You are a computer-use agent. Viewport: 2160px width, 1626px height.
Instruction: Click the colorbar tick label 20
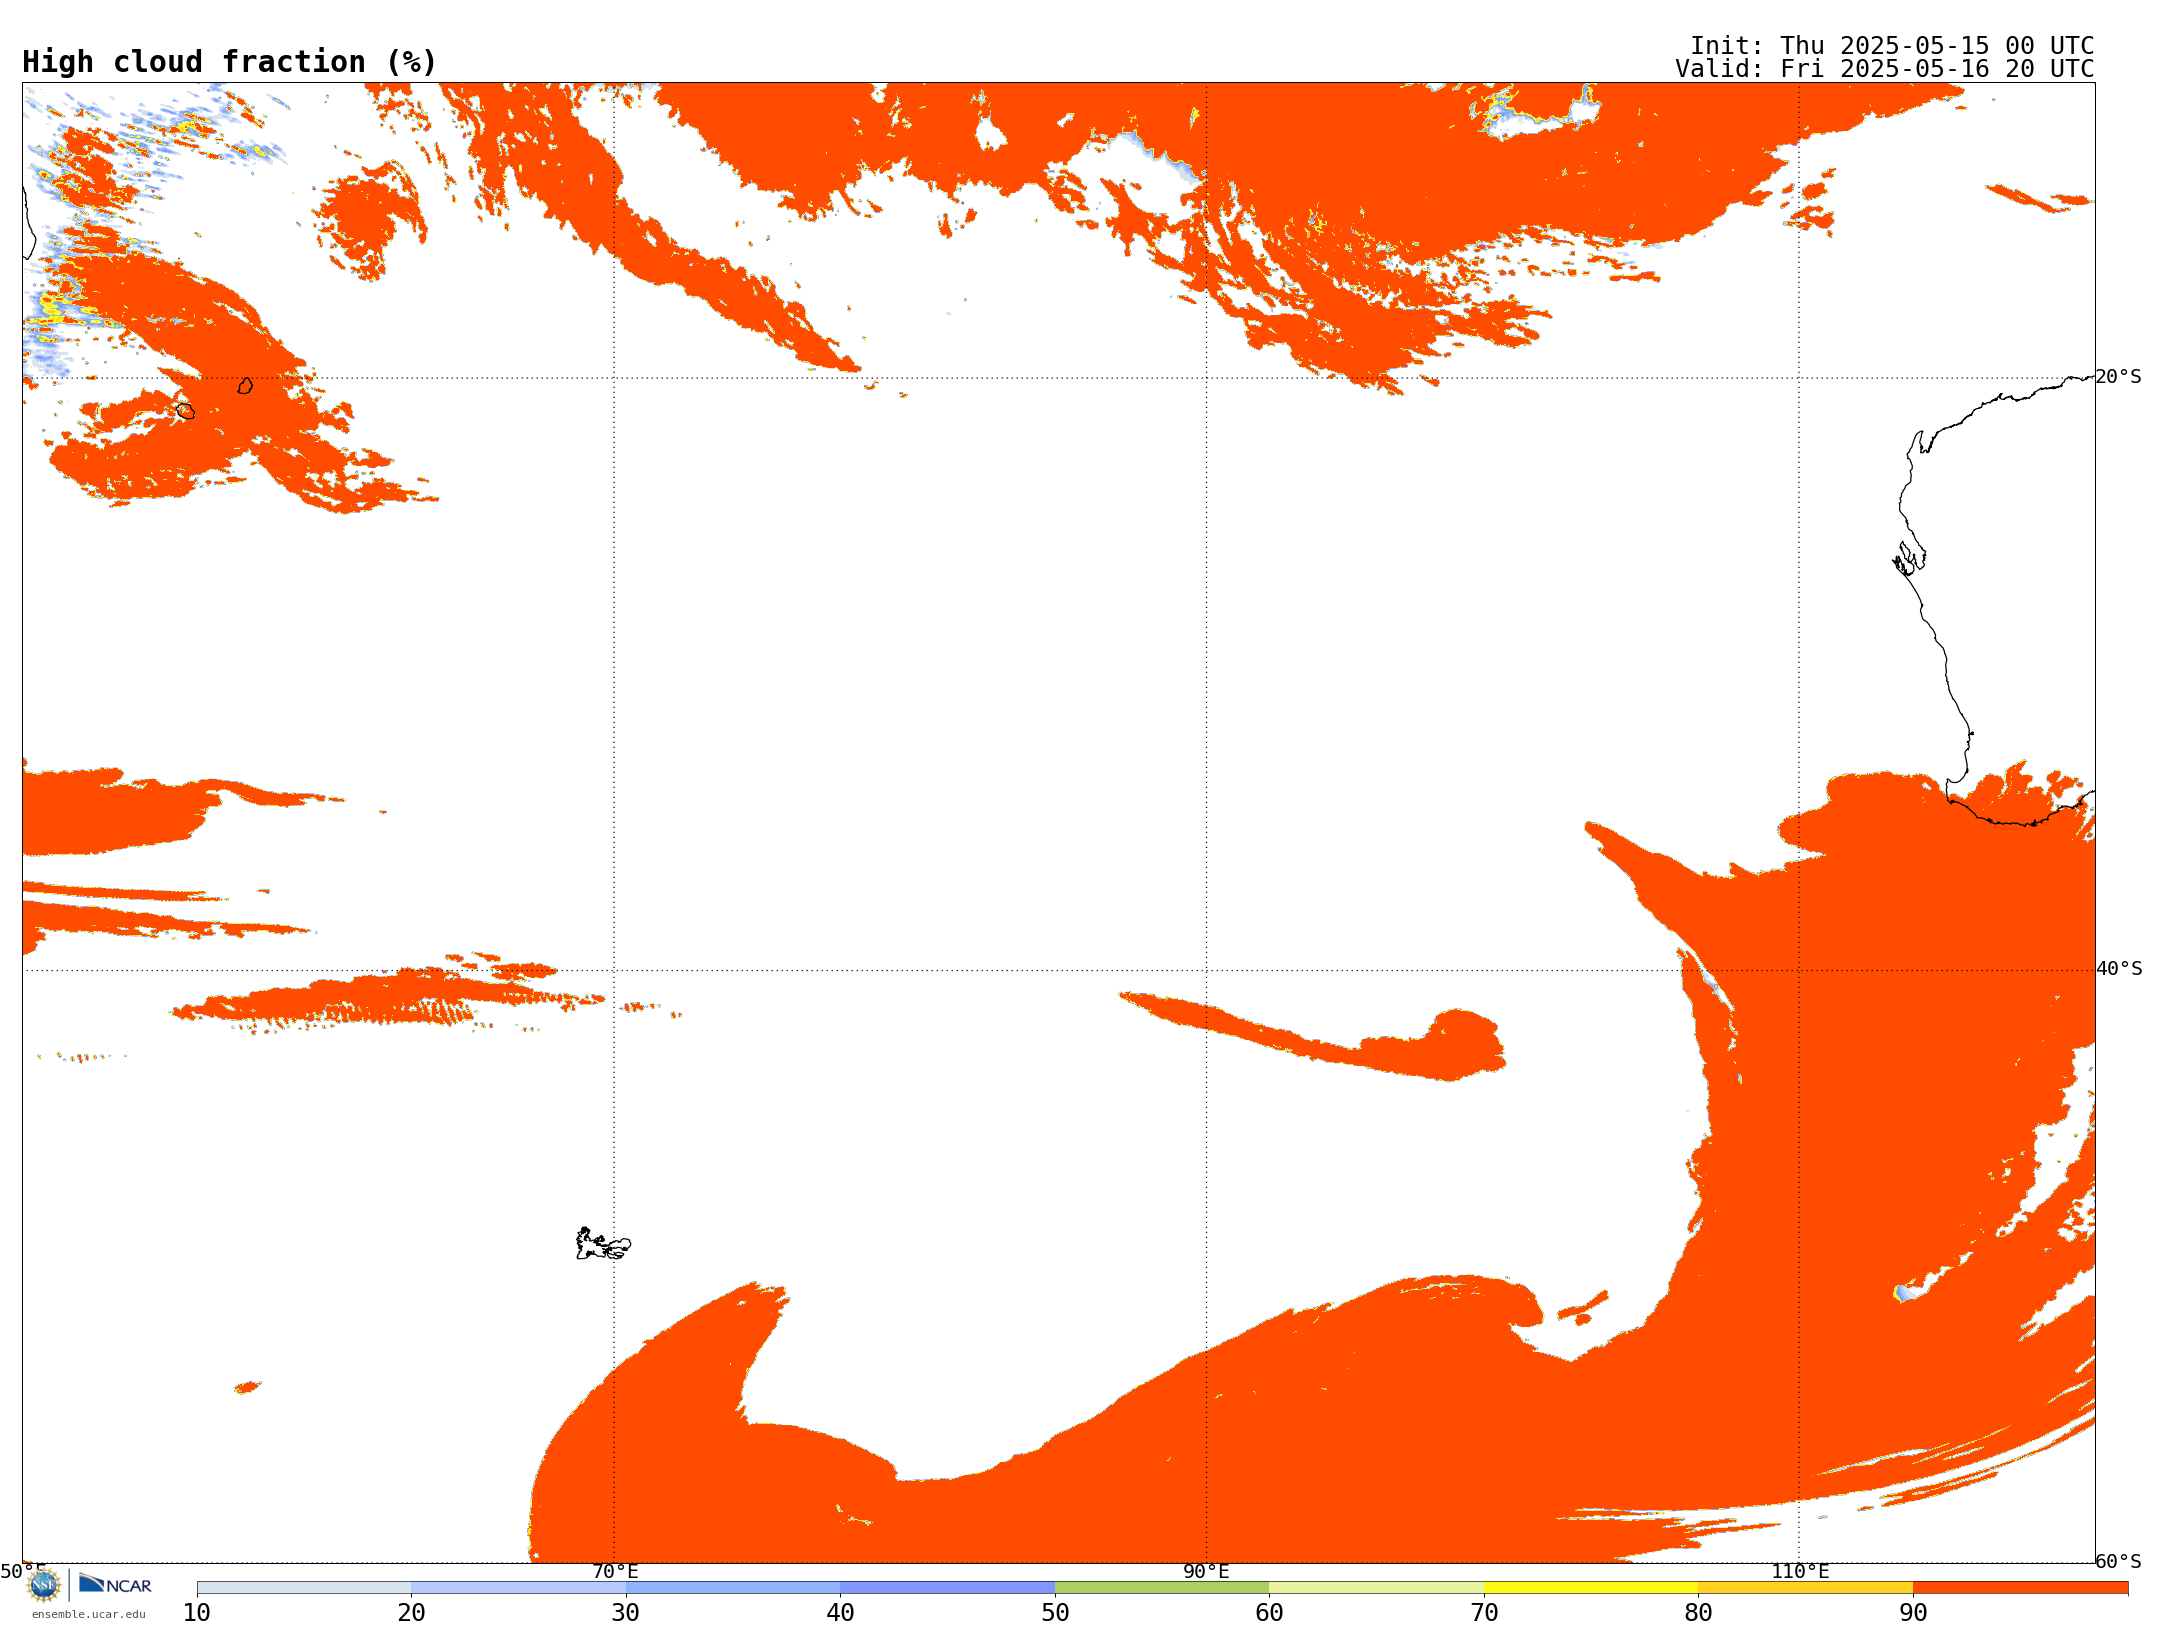(411, 1613)
